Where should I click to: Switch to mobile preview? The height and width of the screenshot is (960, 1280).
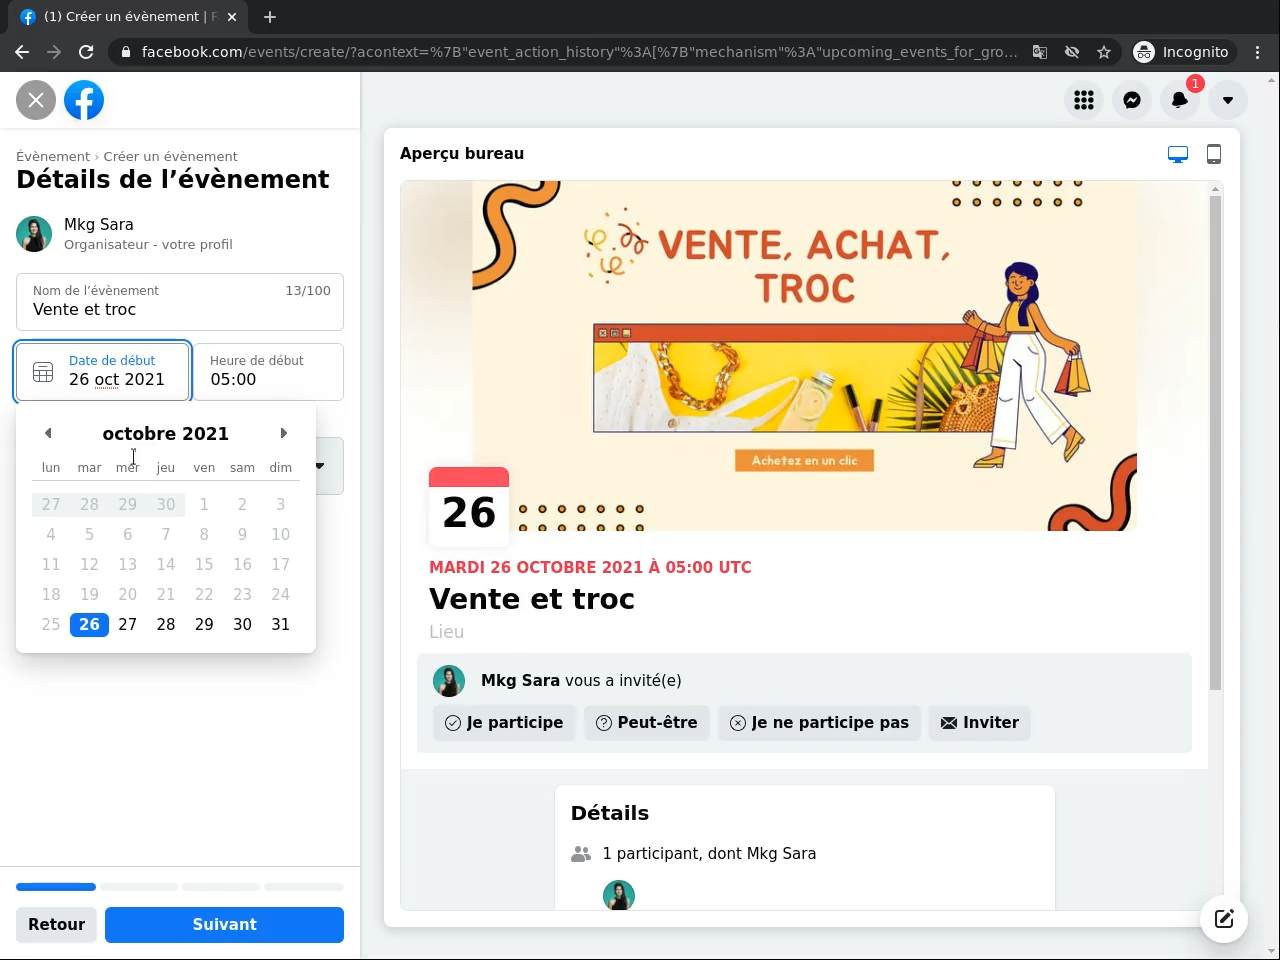(x=1214, y=154)
